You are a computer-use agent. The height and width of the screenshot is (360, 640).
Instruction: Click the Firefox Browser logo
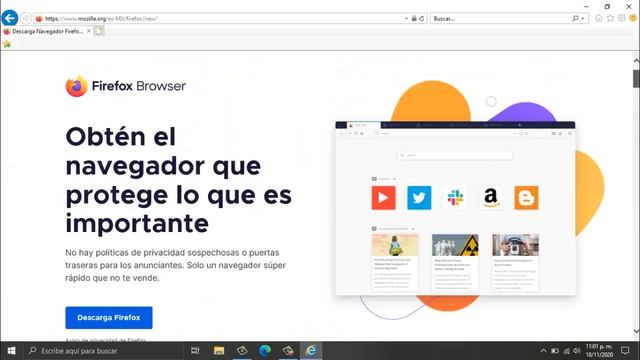(126, 86)
